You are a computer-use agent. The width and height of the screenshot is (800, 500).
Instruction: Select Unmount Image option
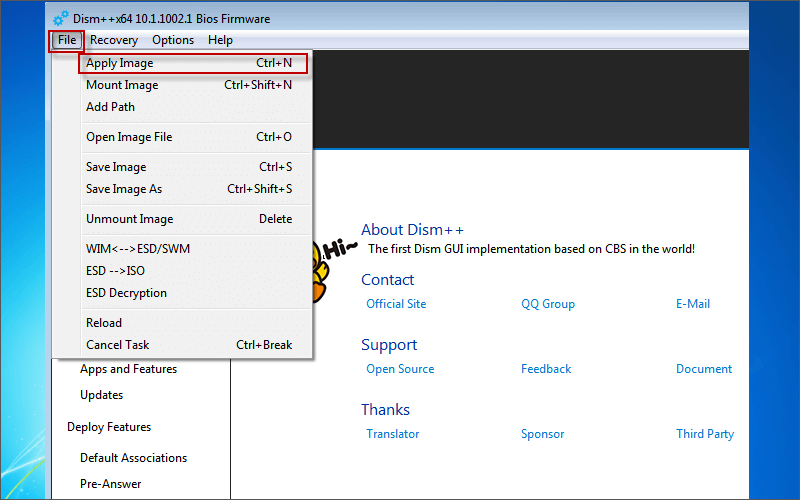[x=195, y=219]
